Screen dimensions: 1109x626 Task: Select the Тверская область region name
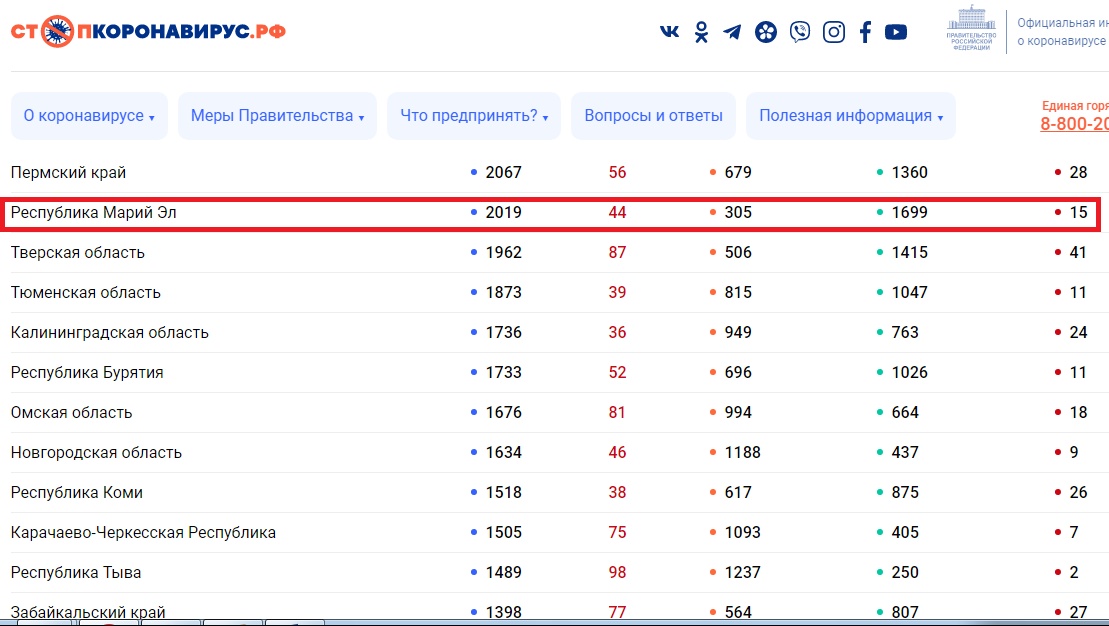(x=78, y=253)
